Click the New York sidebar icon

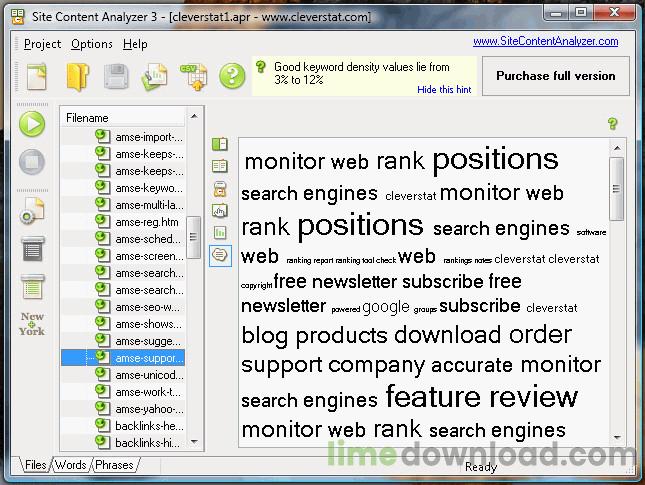[x=32, y=324]
